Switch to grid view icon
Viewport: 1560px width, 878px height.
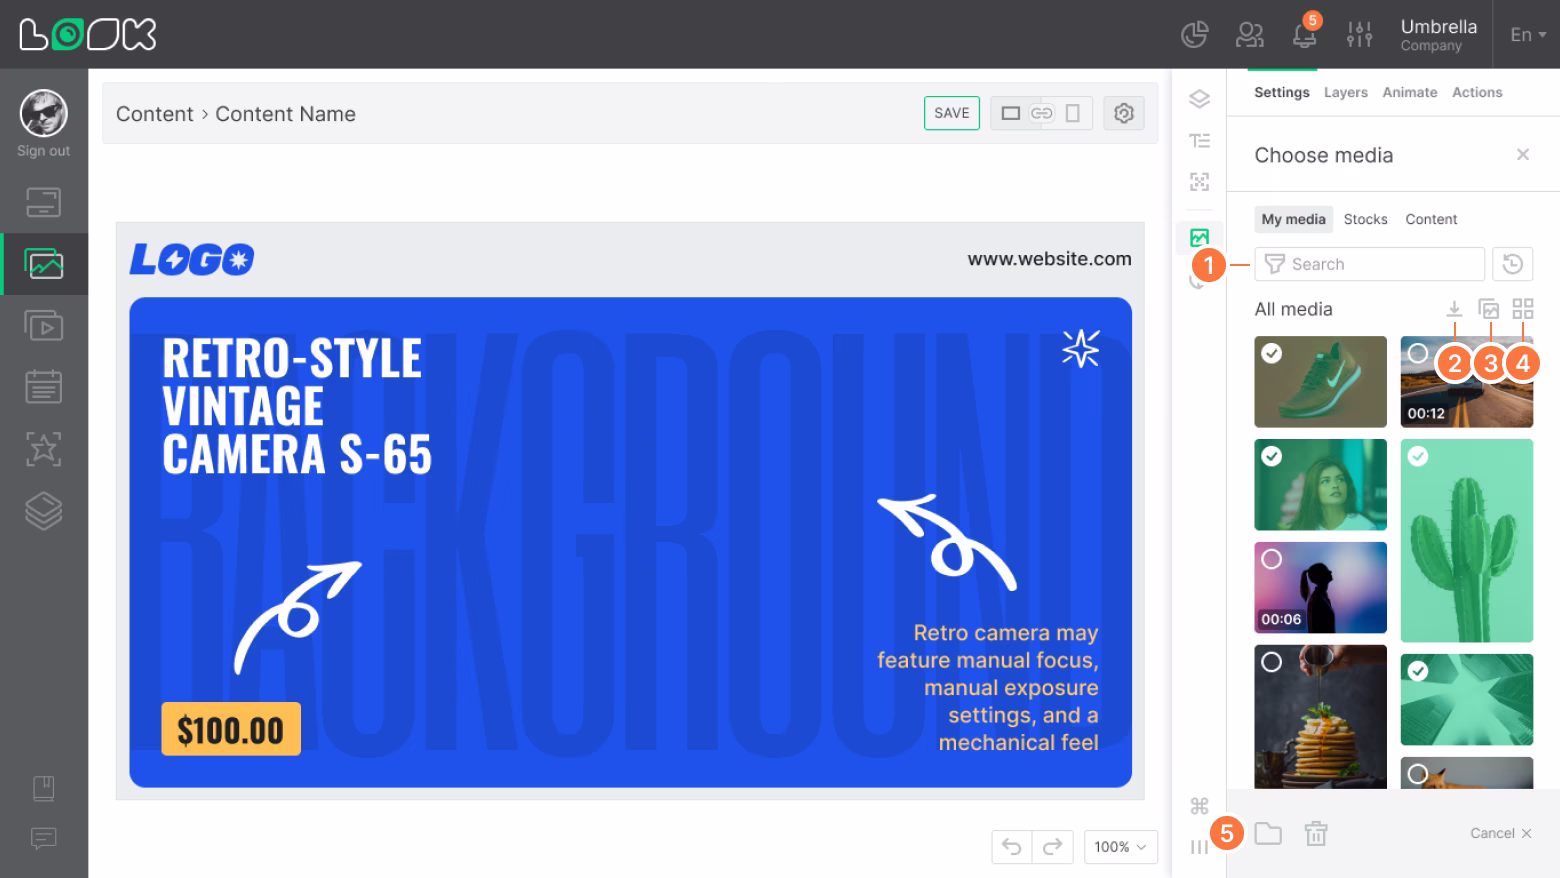pyautogui.click(x=1522, y=309)
